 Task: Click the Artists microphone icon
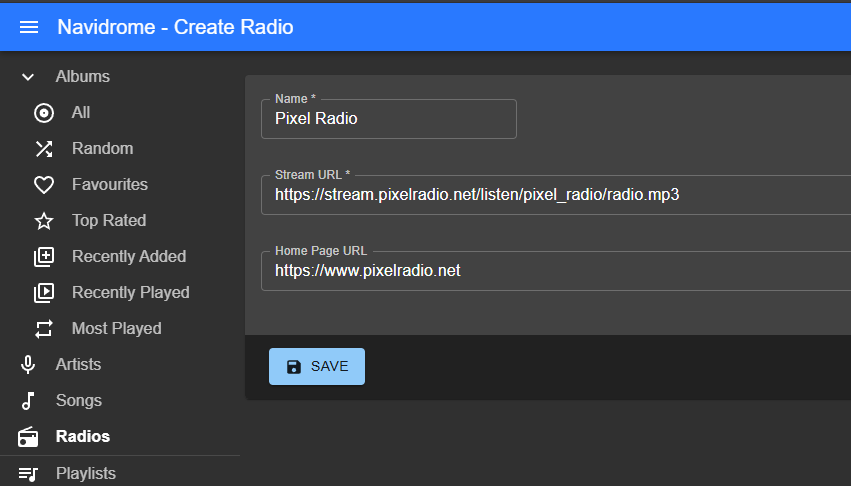click(28, 365)
